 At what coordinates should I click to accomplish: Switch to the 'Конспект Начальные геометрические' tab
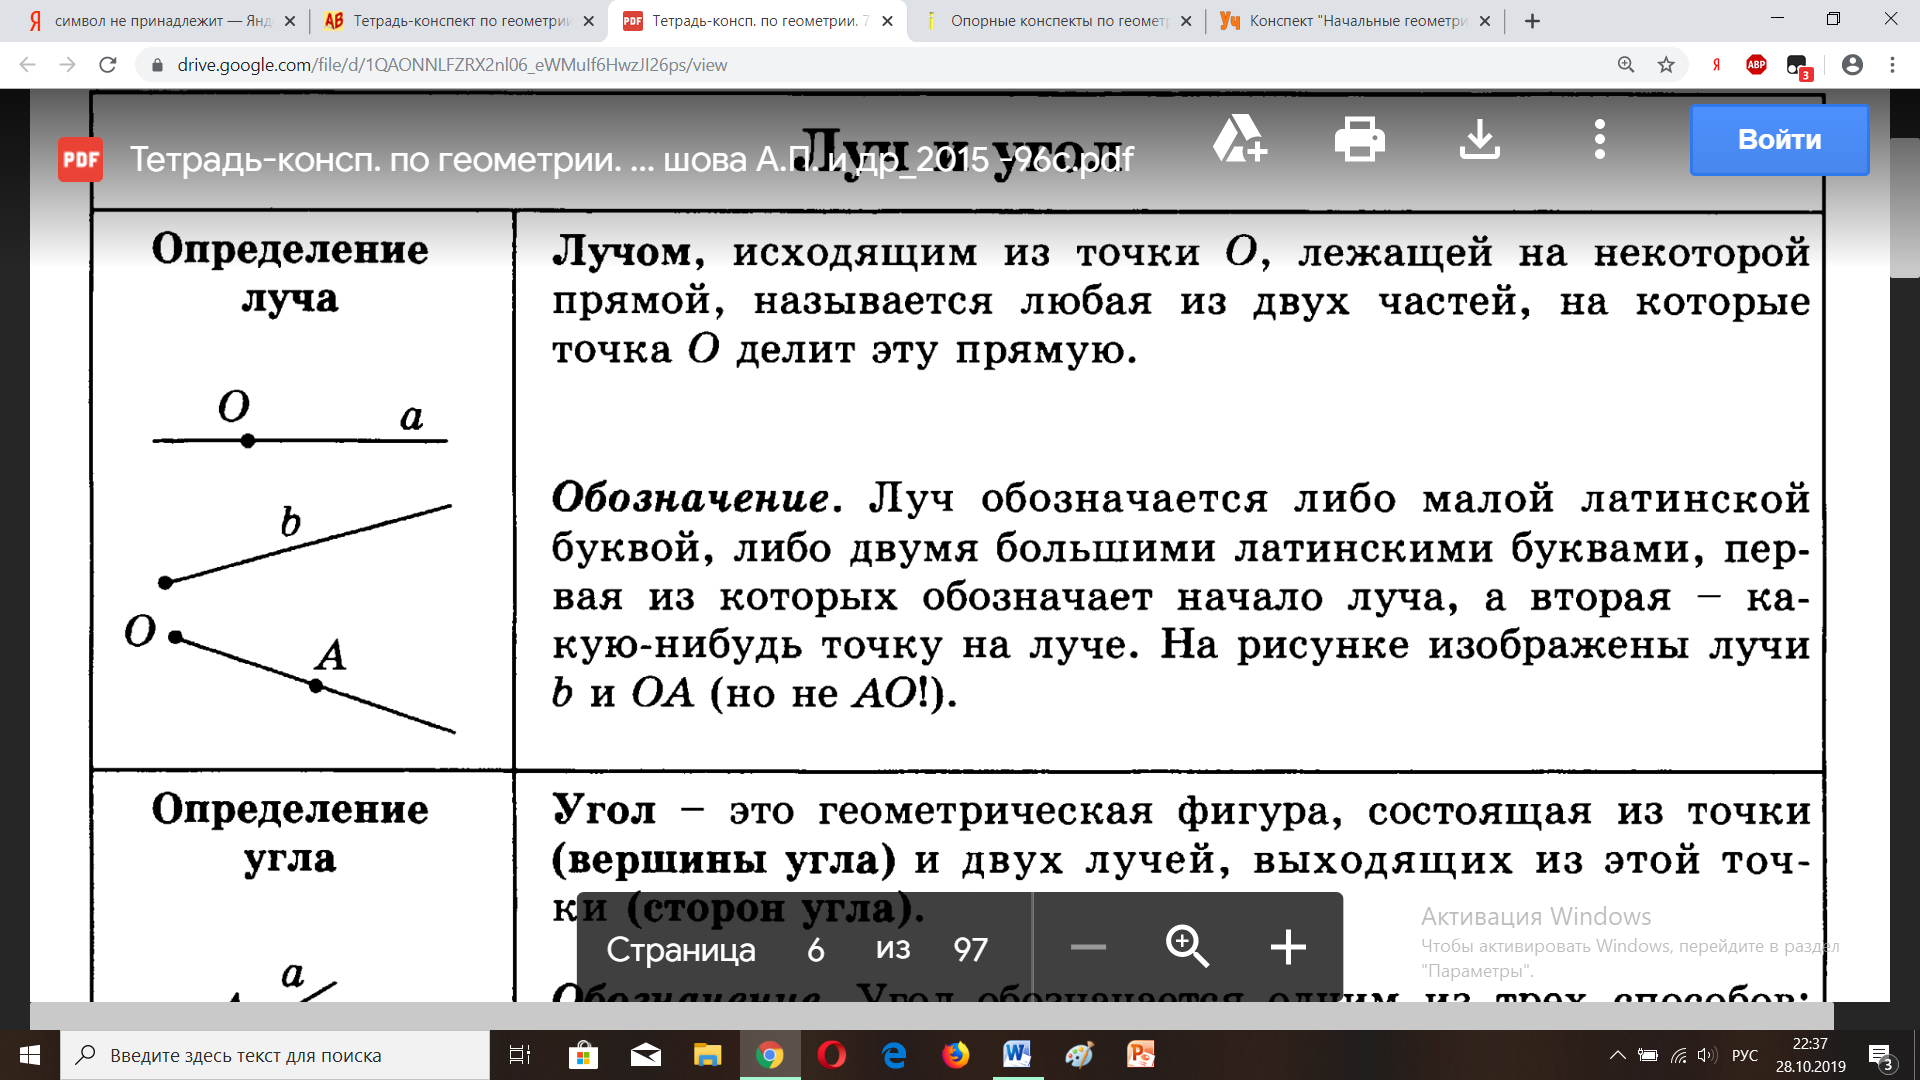(x=1355, y=21)
